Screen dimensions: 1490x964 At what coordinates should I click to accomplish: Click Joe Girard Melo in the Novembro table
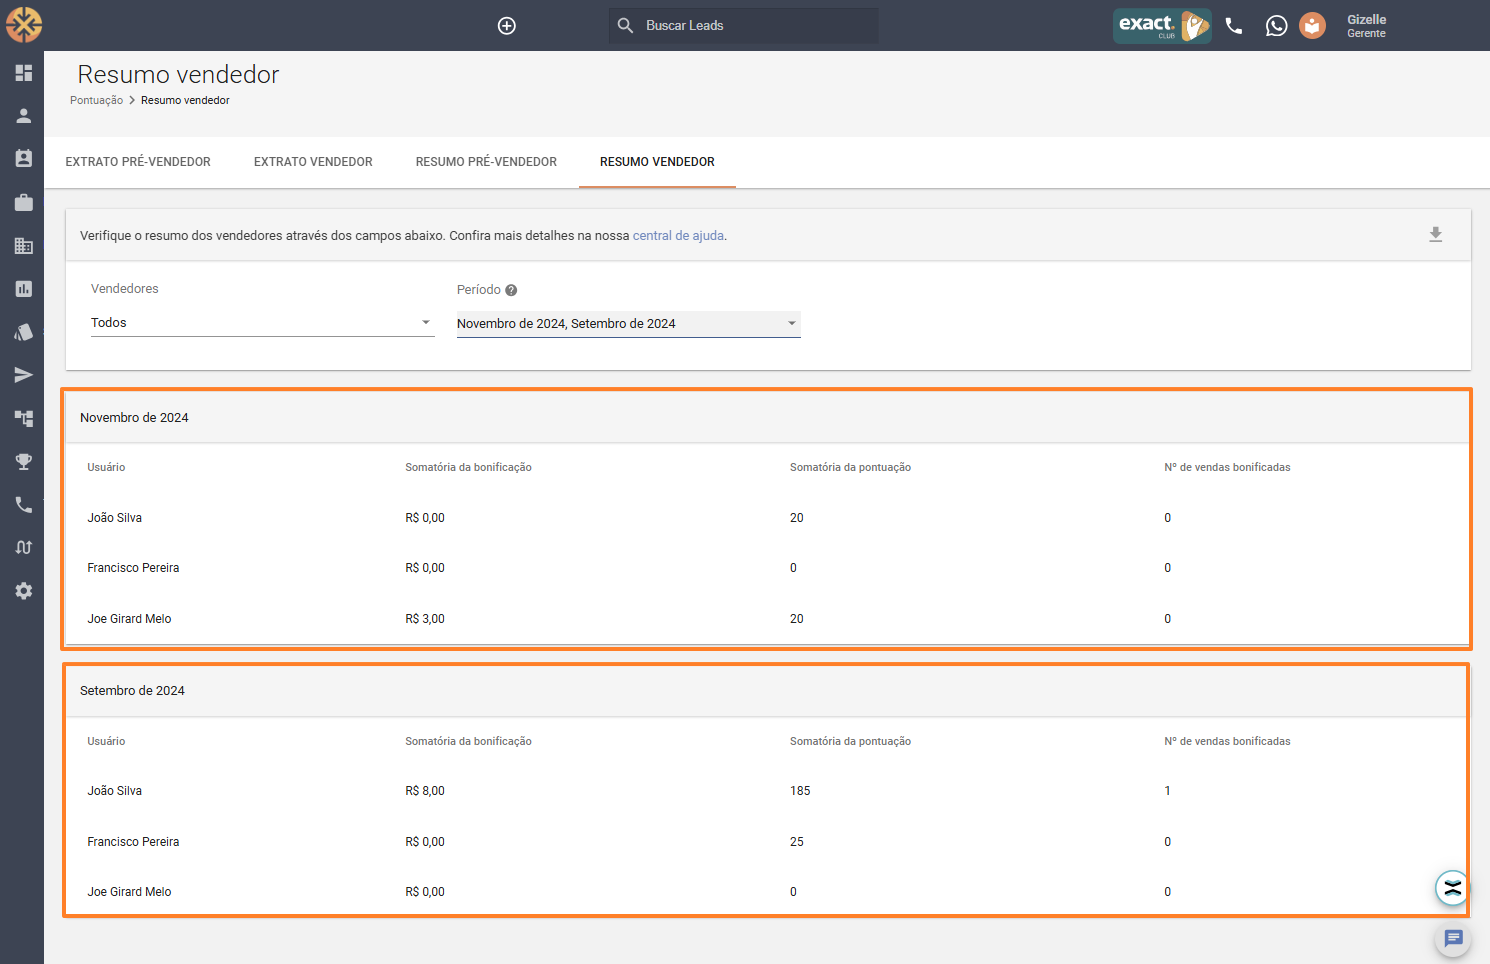click(129, 619)
